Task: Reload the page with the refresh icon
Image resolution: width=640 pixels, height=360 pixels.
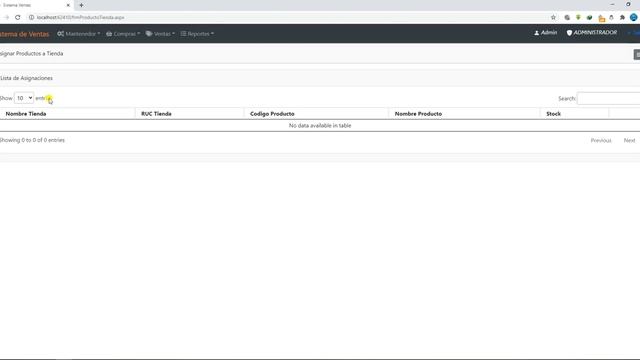Action: (x=18, y=18)
